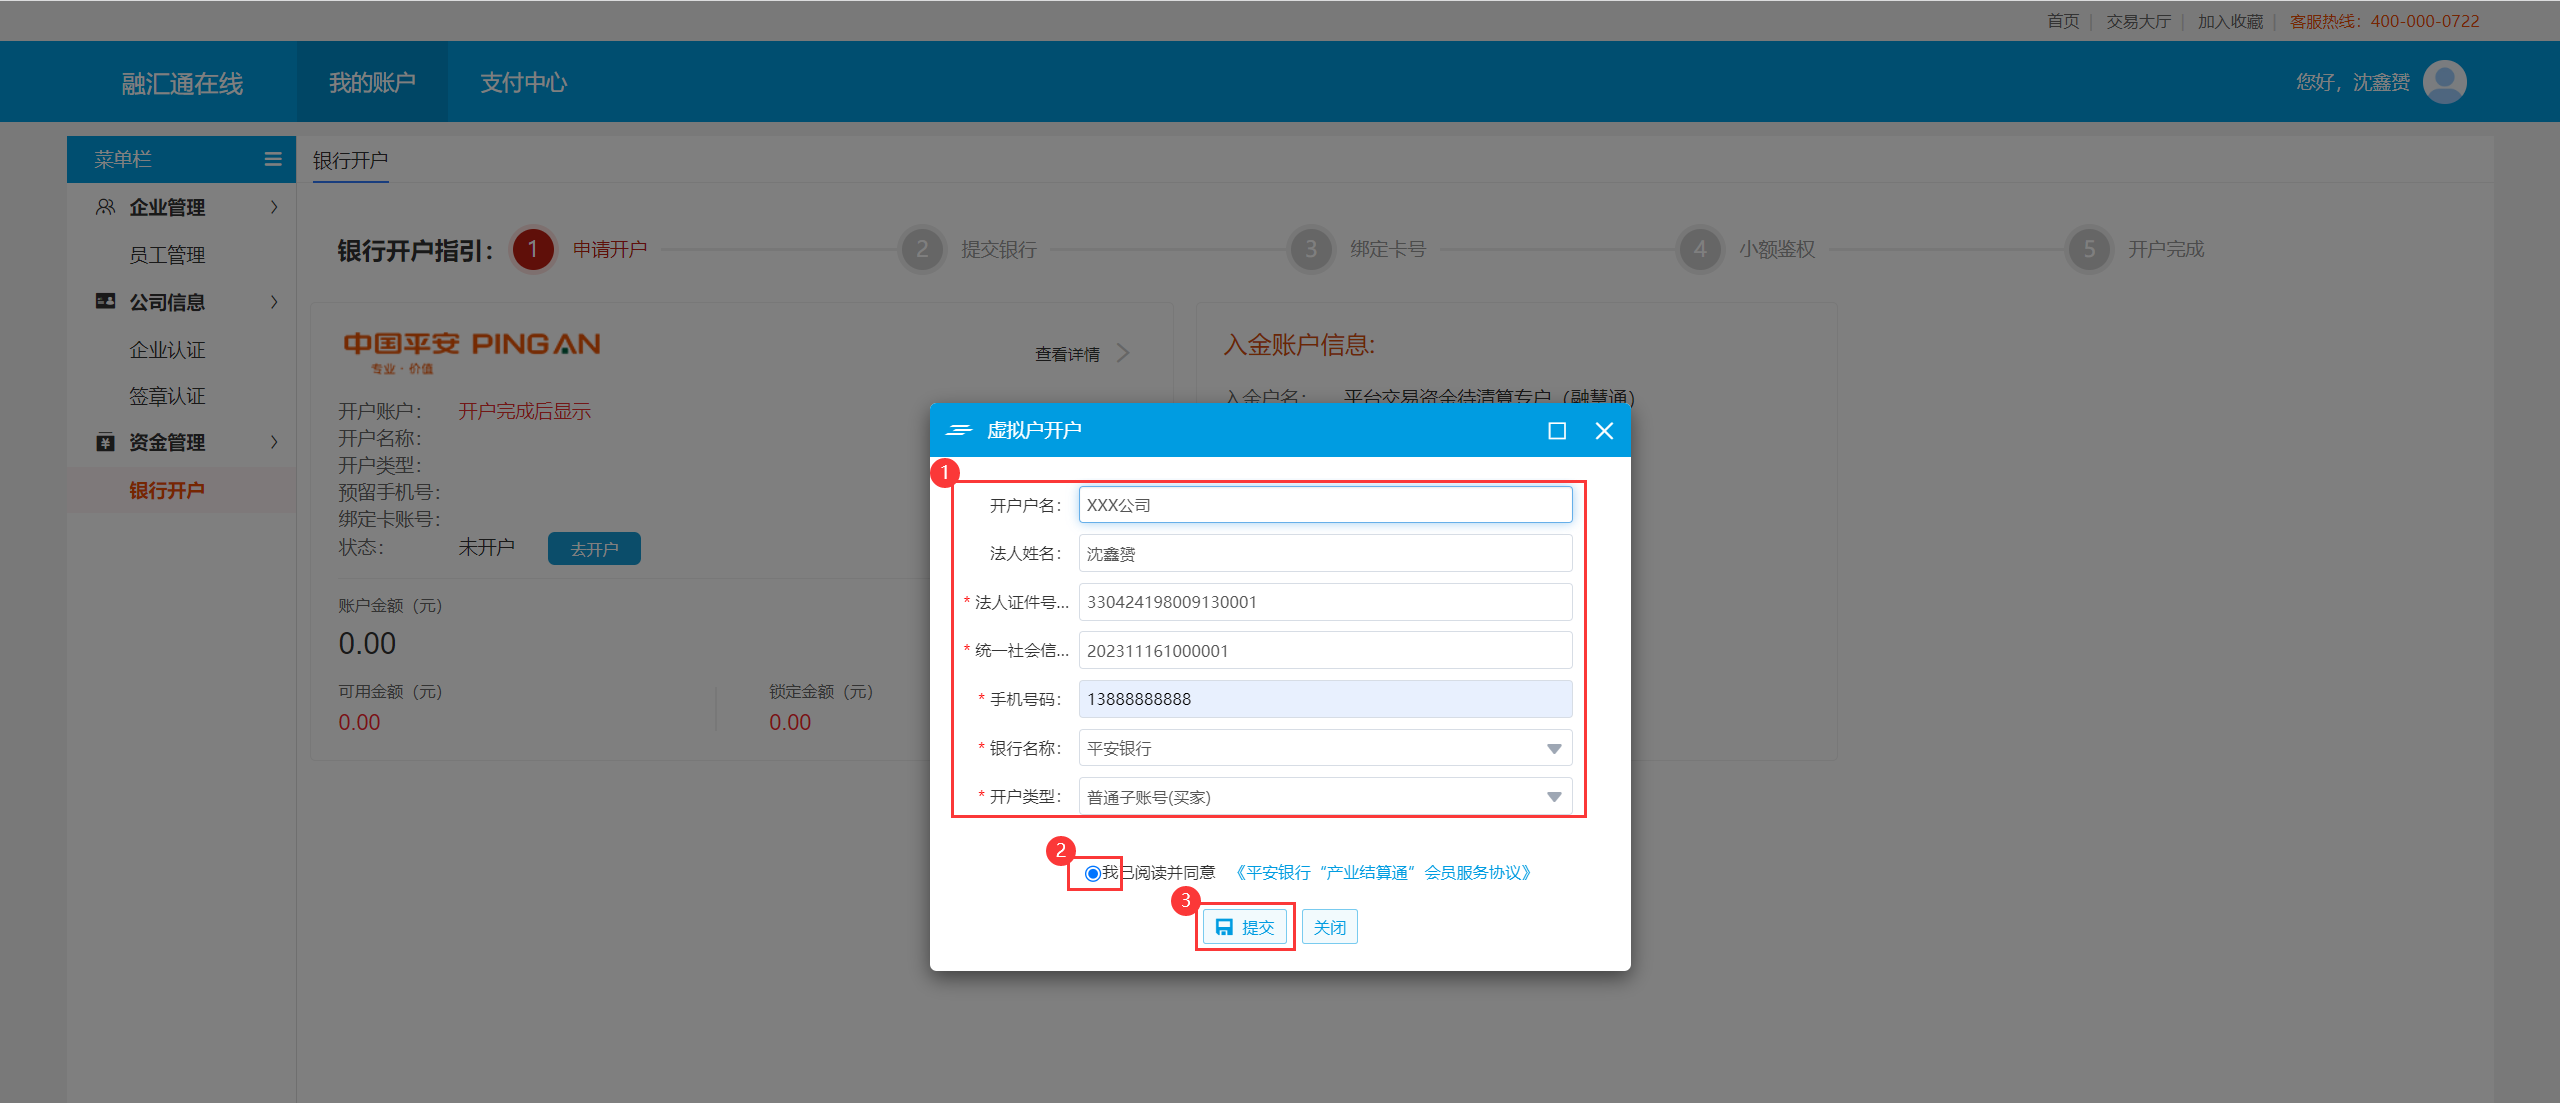Select the agreement radio button
This screenshot has height=1103, width=2560.
[1093, 873]
